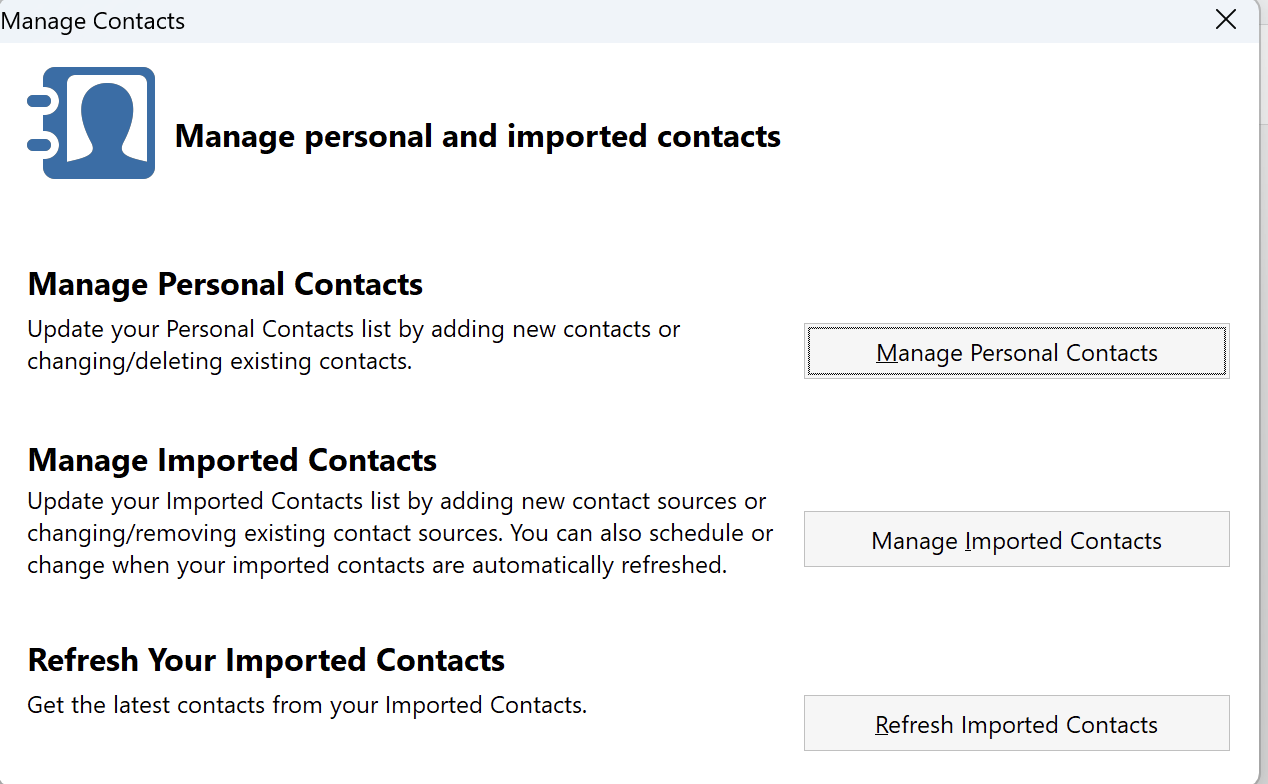Viewport: 1268px width, 784px height.
Task: Close the Manage Contacts dialog window
Action: 1226,20
